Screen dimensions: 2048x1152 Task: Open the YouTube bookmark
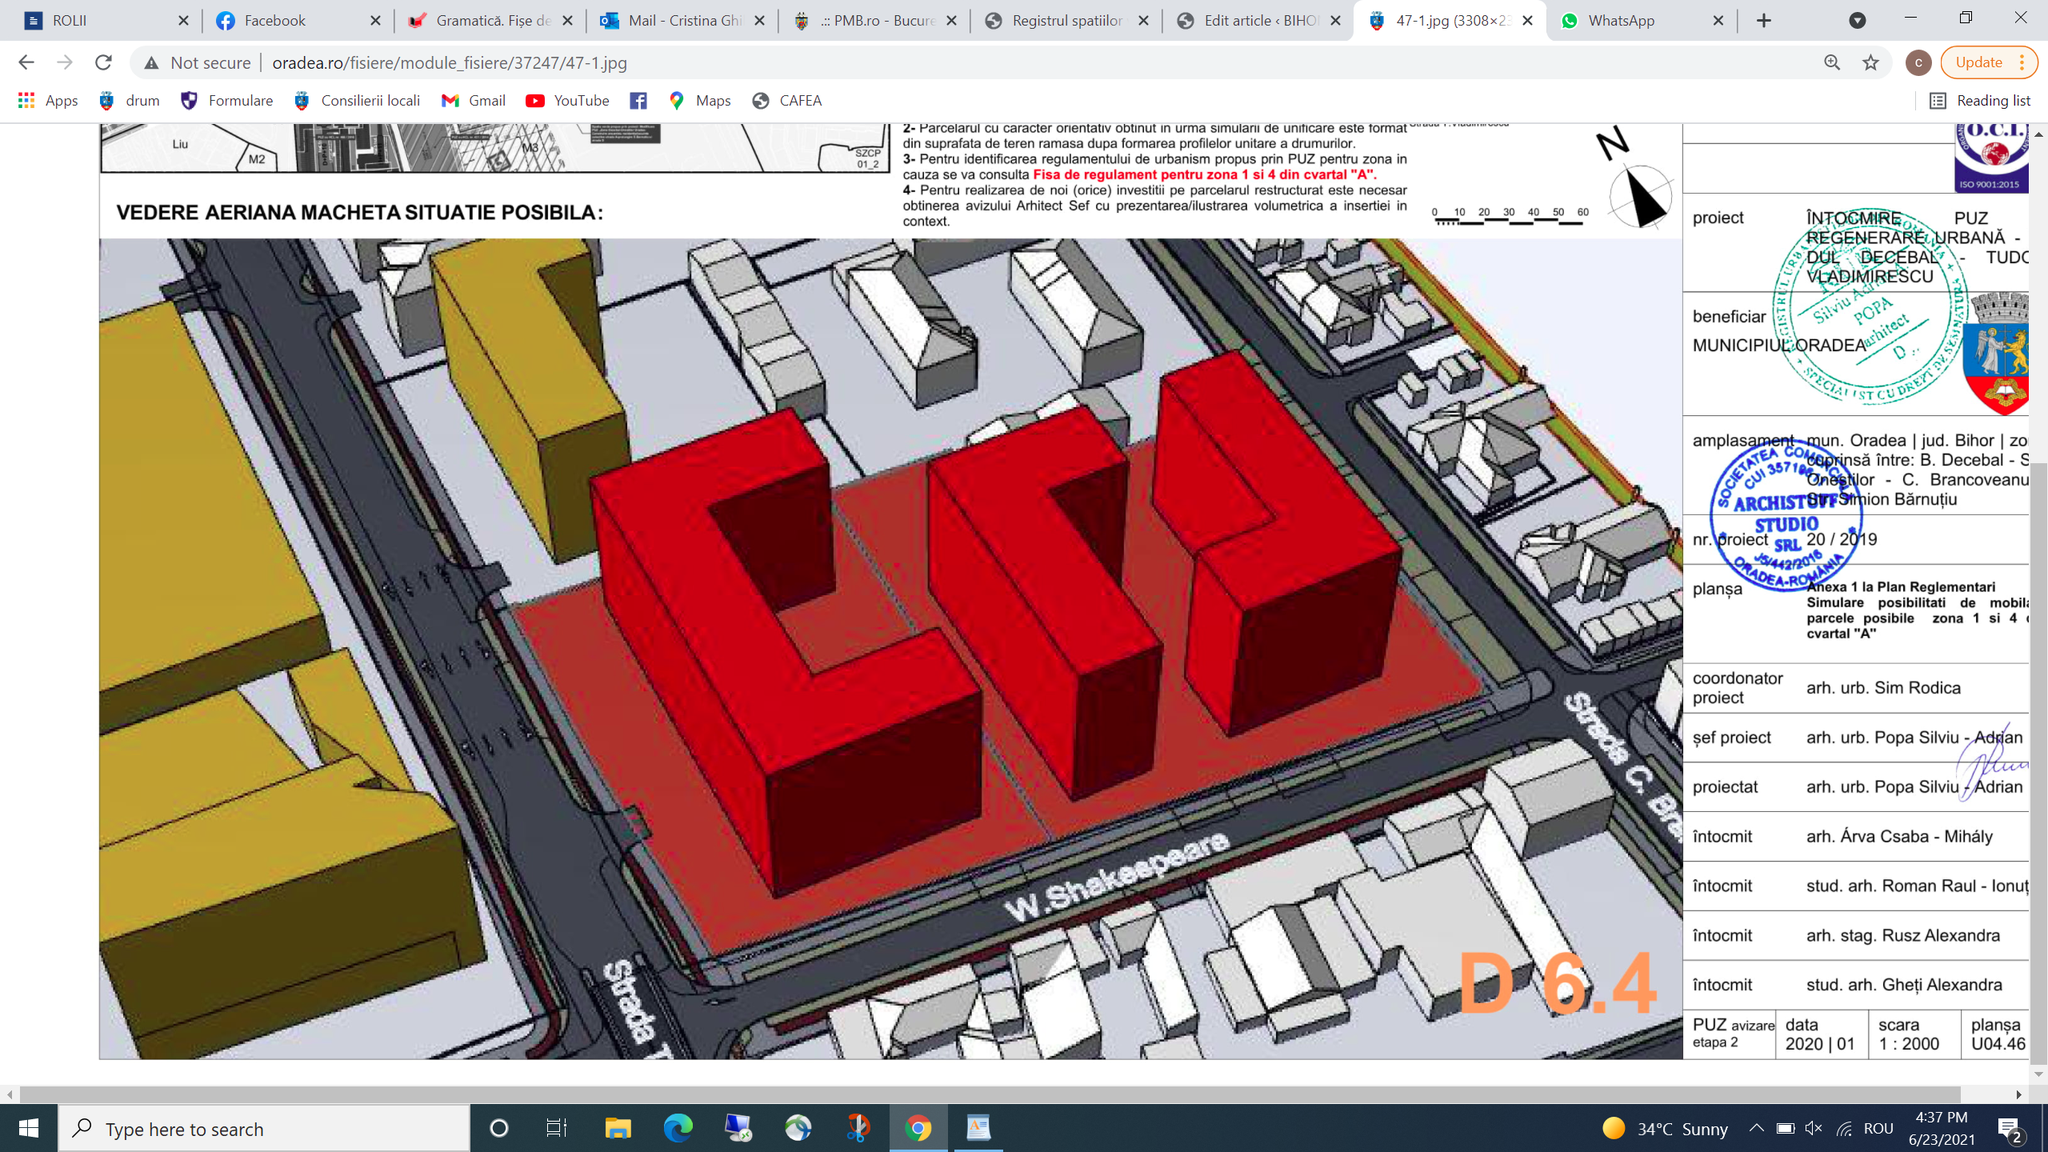[568, 101]
